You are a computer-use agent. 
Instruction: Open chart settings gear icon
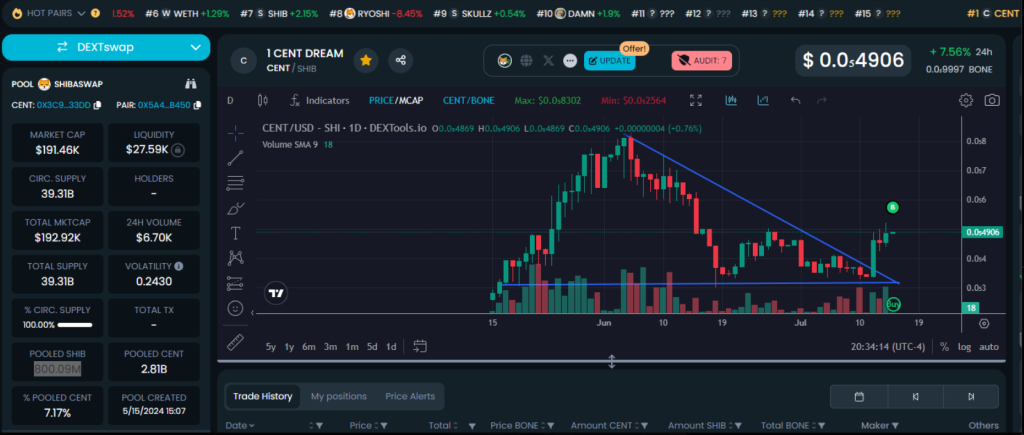966,100
